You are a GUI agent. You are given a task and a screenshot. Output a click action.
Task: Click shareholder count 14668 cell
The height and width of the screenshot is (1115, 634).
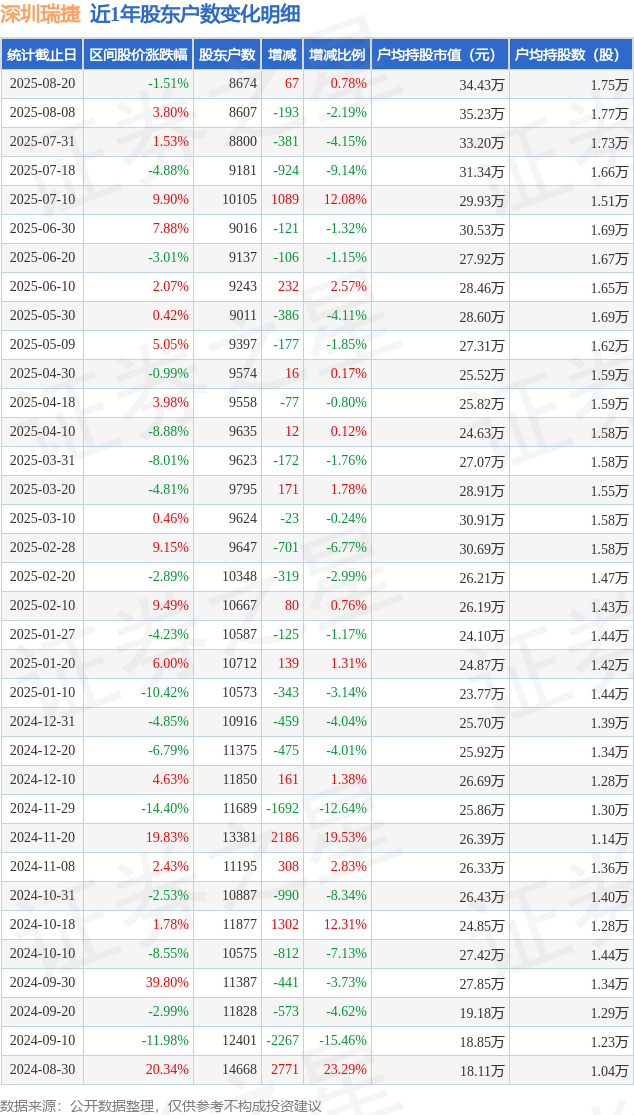point(227,1069)
